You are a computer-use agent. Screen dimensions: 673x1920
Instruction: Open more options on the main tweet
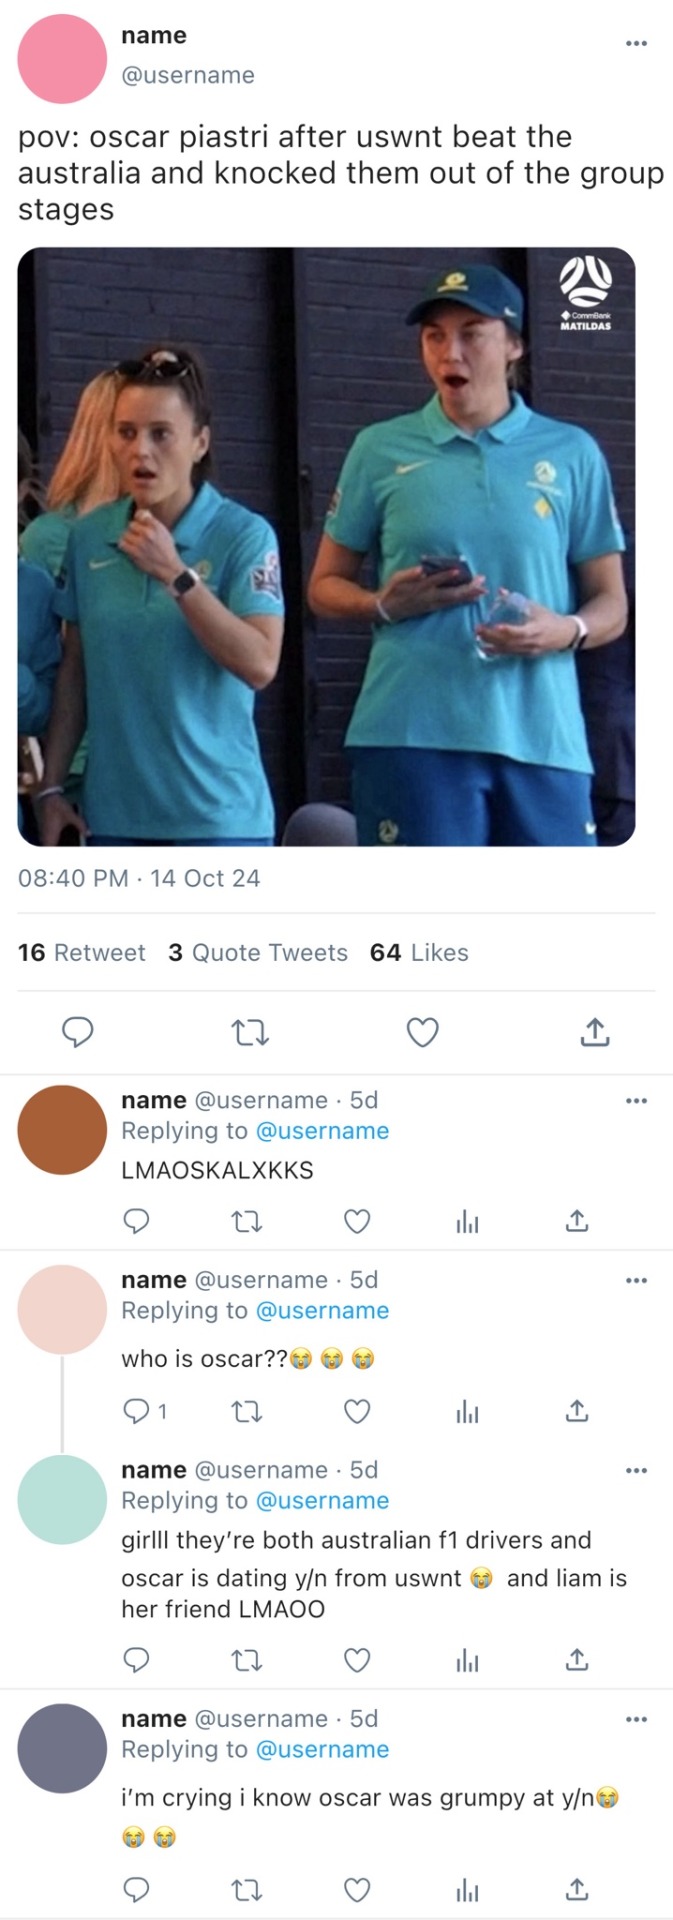pos(636,43)
